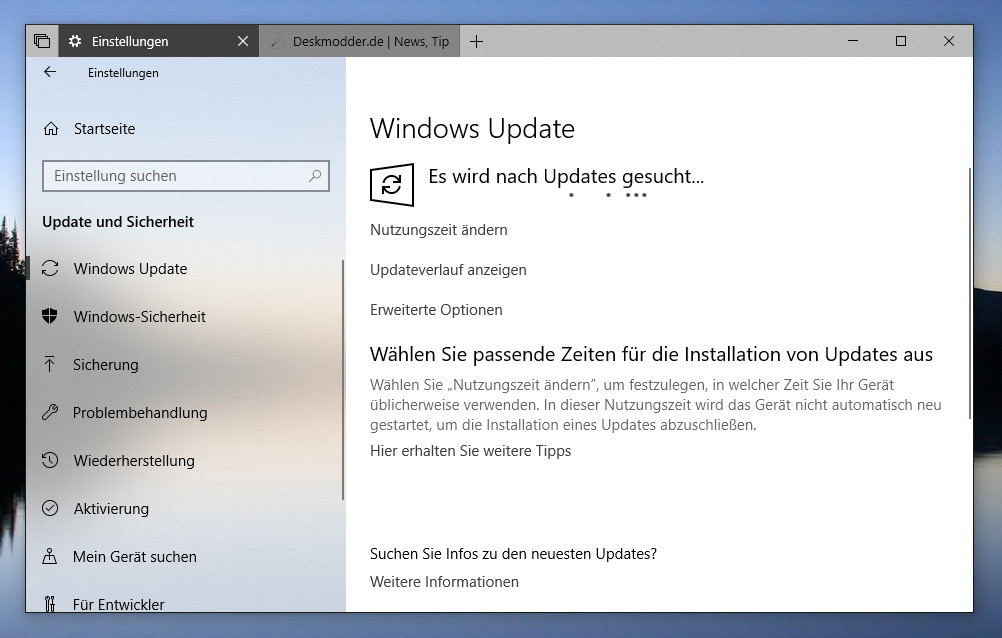Click the Problembehandlung wrench icon
1002x638 pixels.
[50, 412]
